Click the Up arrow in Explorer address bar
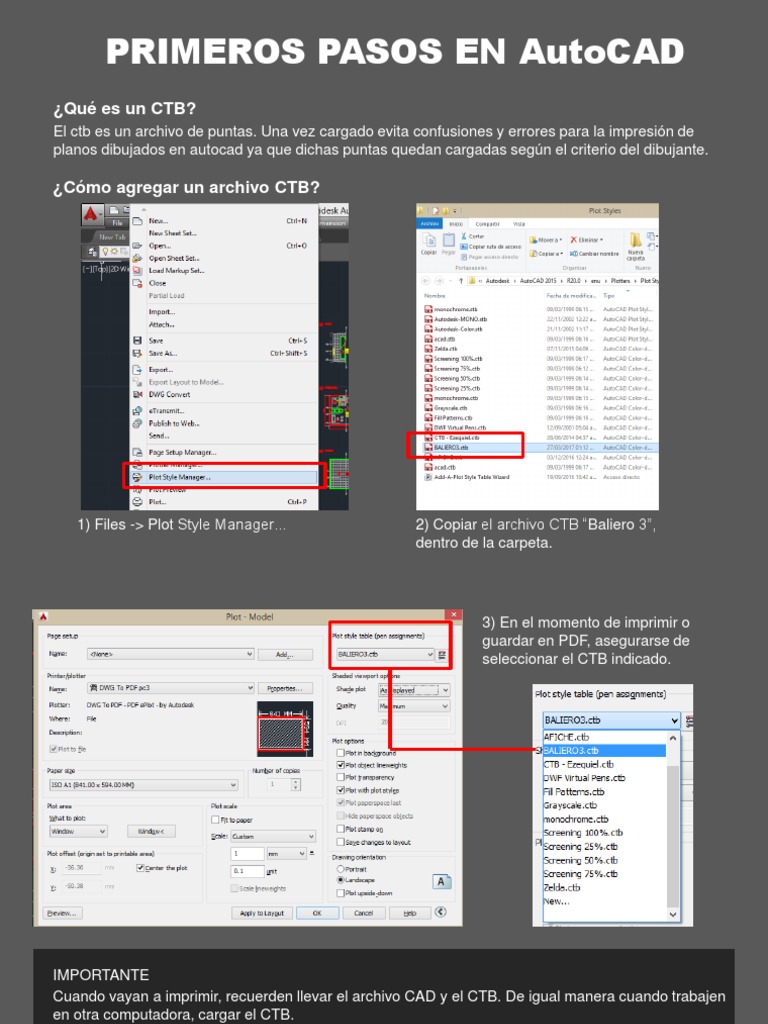 click(460, 281)
